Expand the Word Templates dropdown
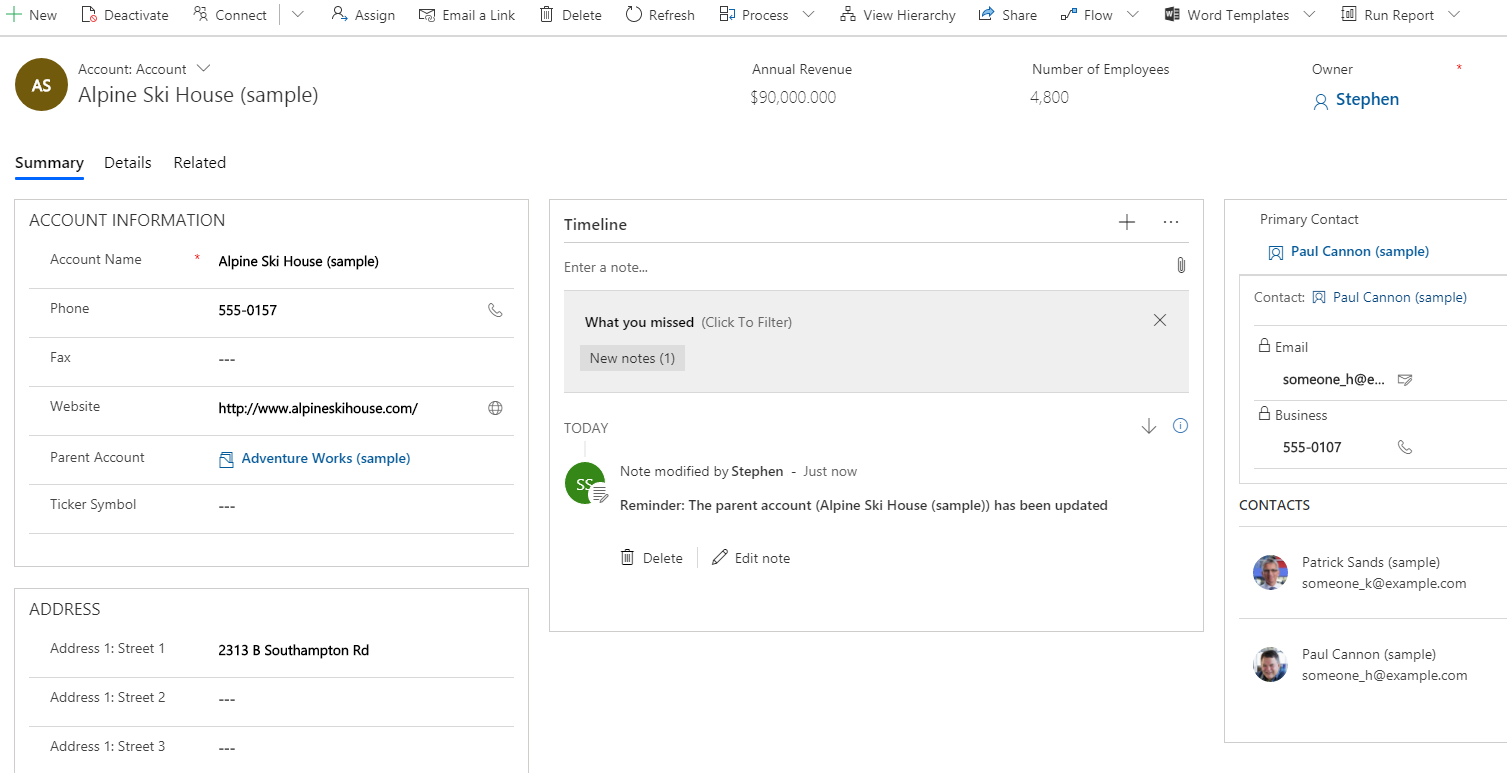The height and width of the screenshot is (773, 1507). click(x=1310, y=15)
